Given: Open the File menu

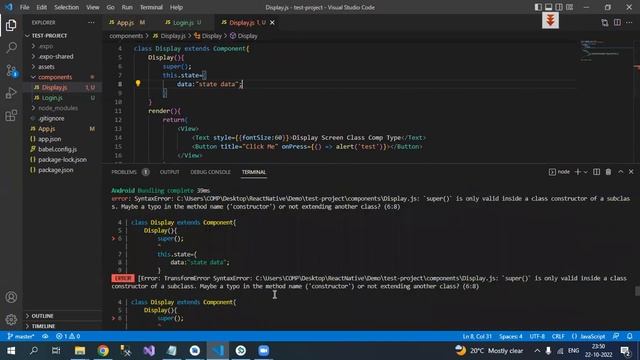Looking at the screenshot, I should pos(24,7).
